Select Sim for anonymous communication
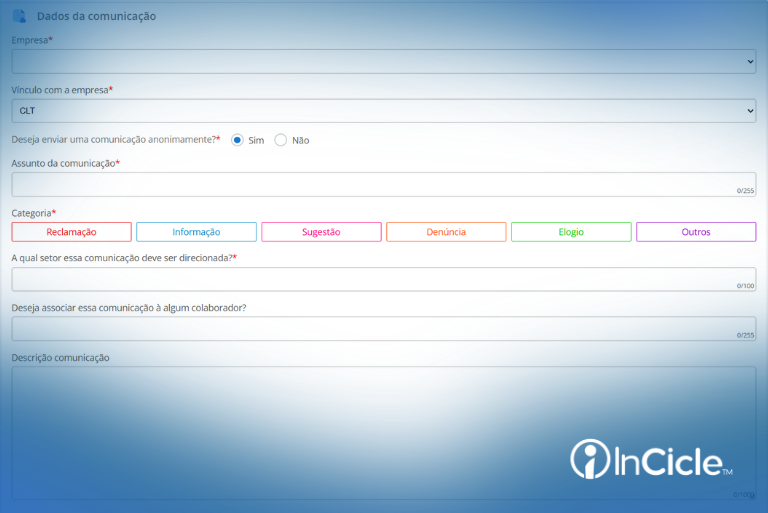 [237, 140]
